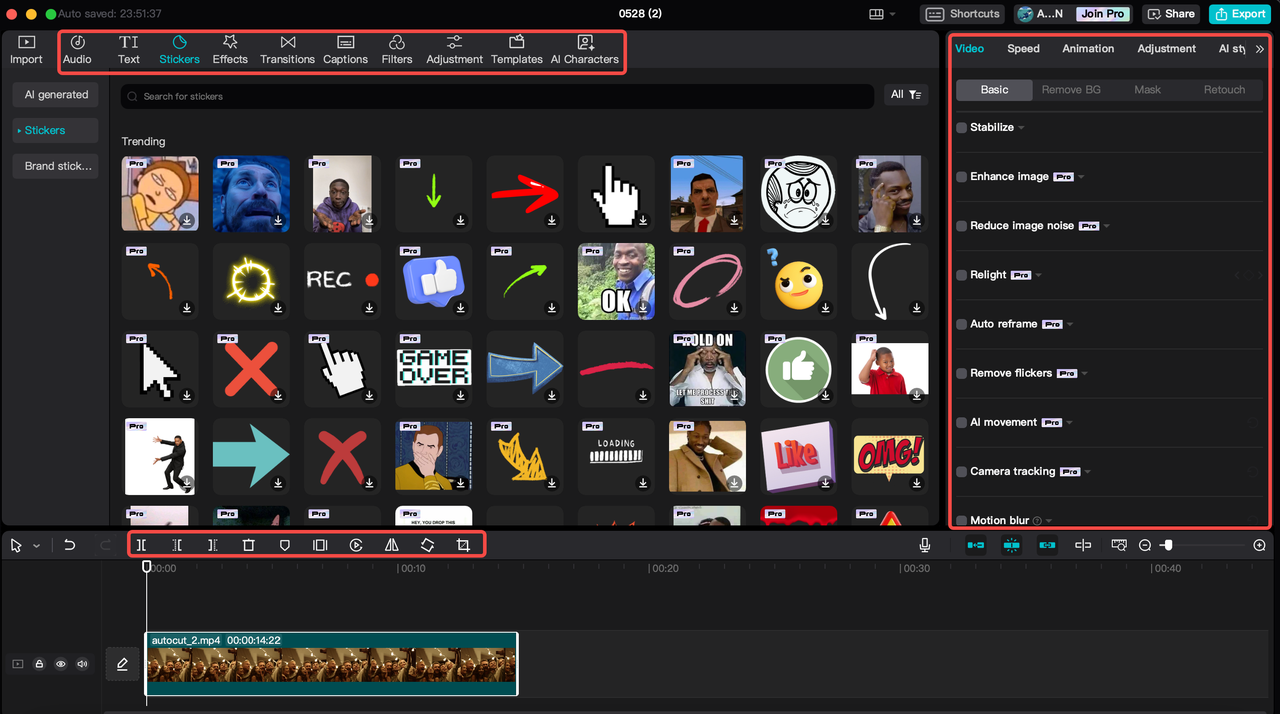Select the Brand stickers category

[x=56, y=166]
